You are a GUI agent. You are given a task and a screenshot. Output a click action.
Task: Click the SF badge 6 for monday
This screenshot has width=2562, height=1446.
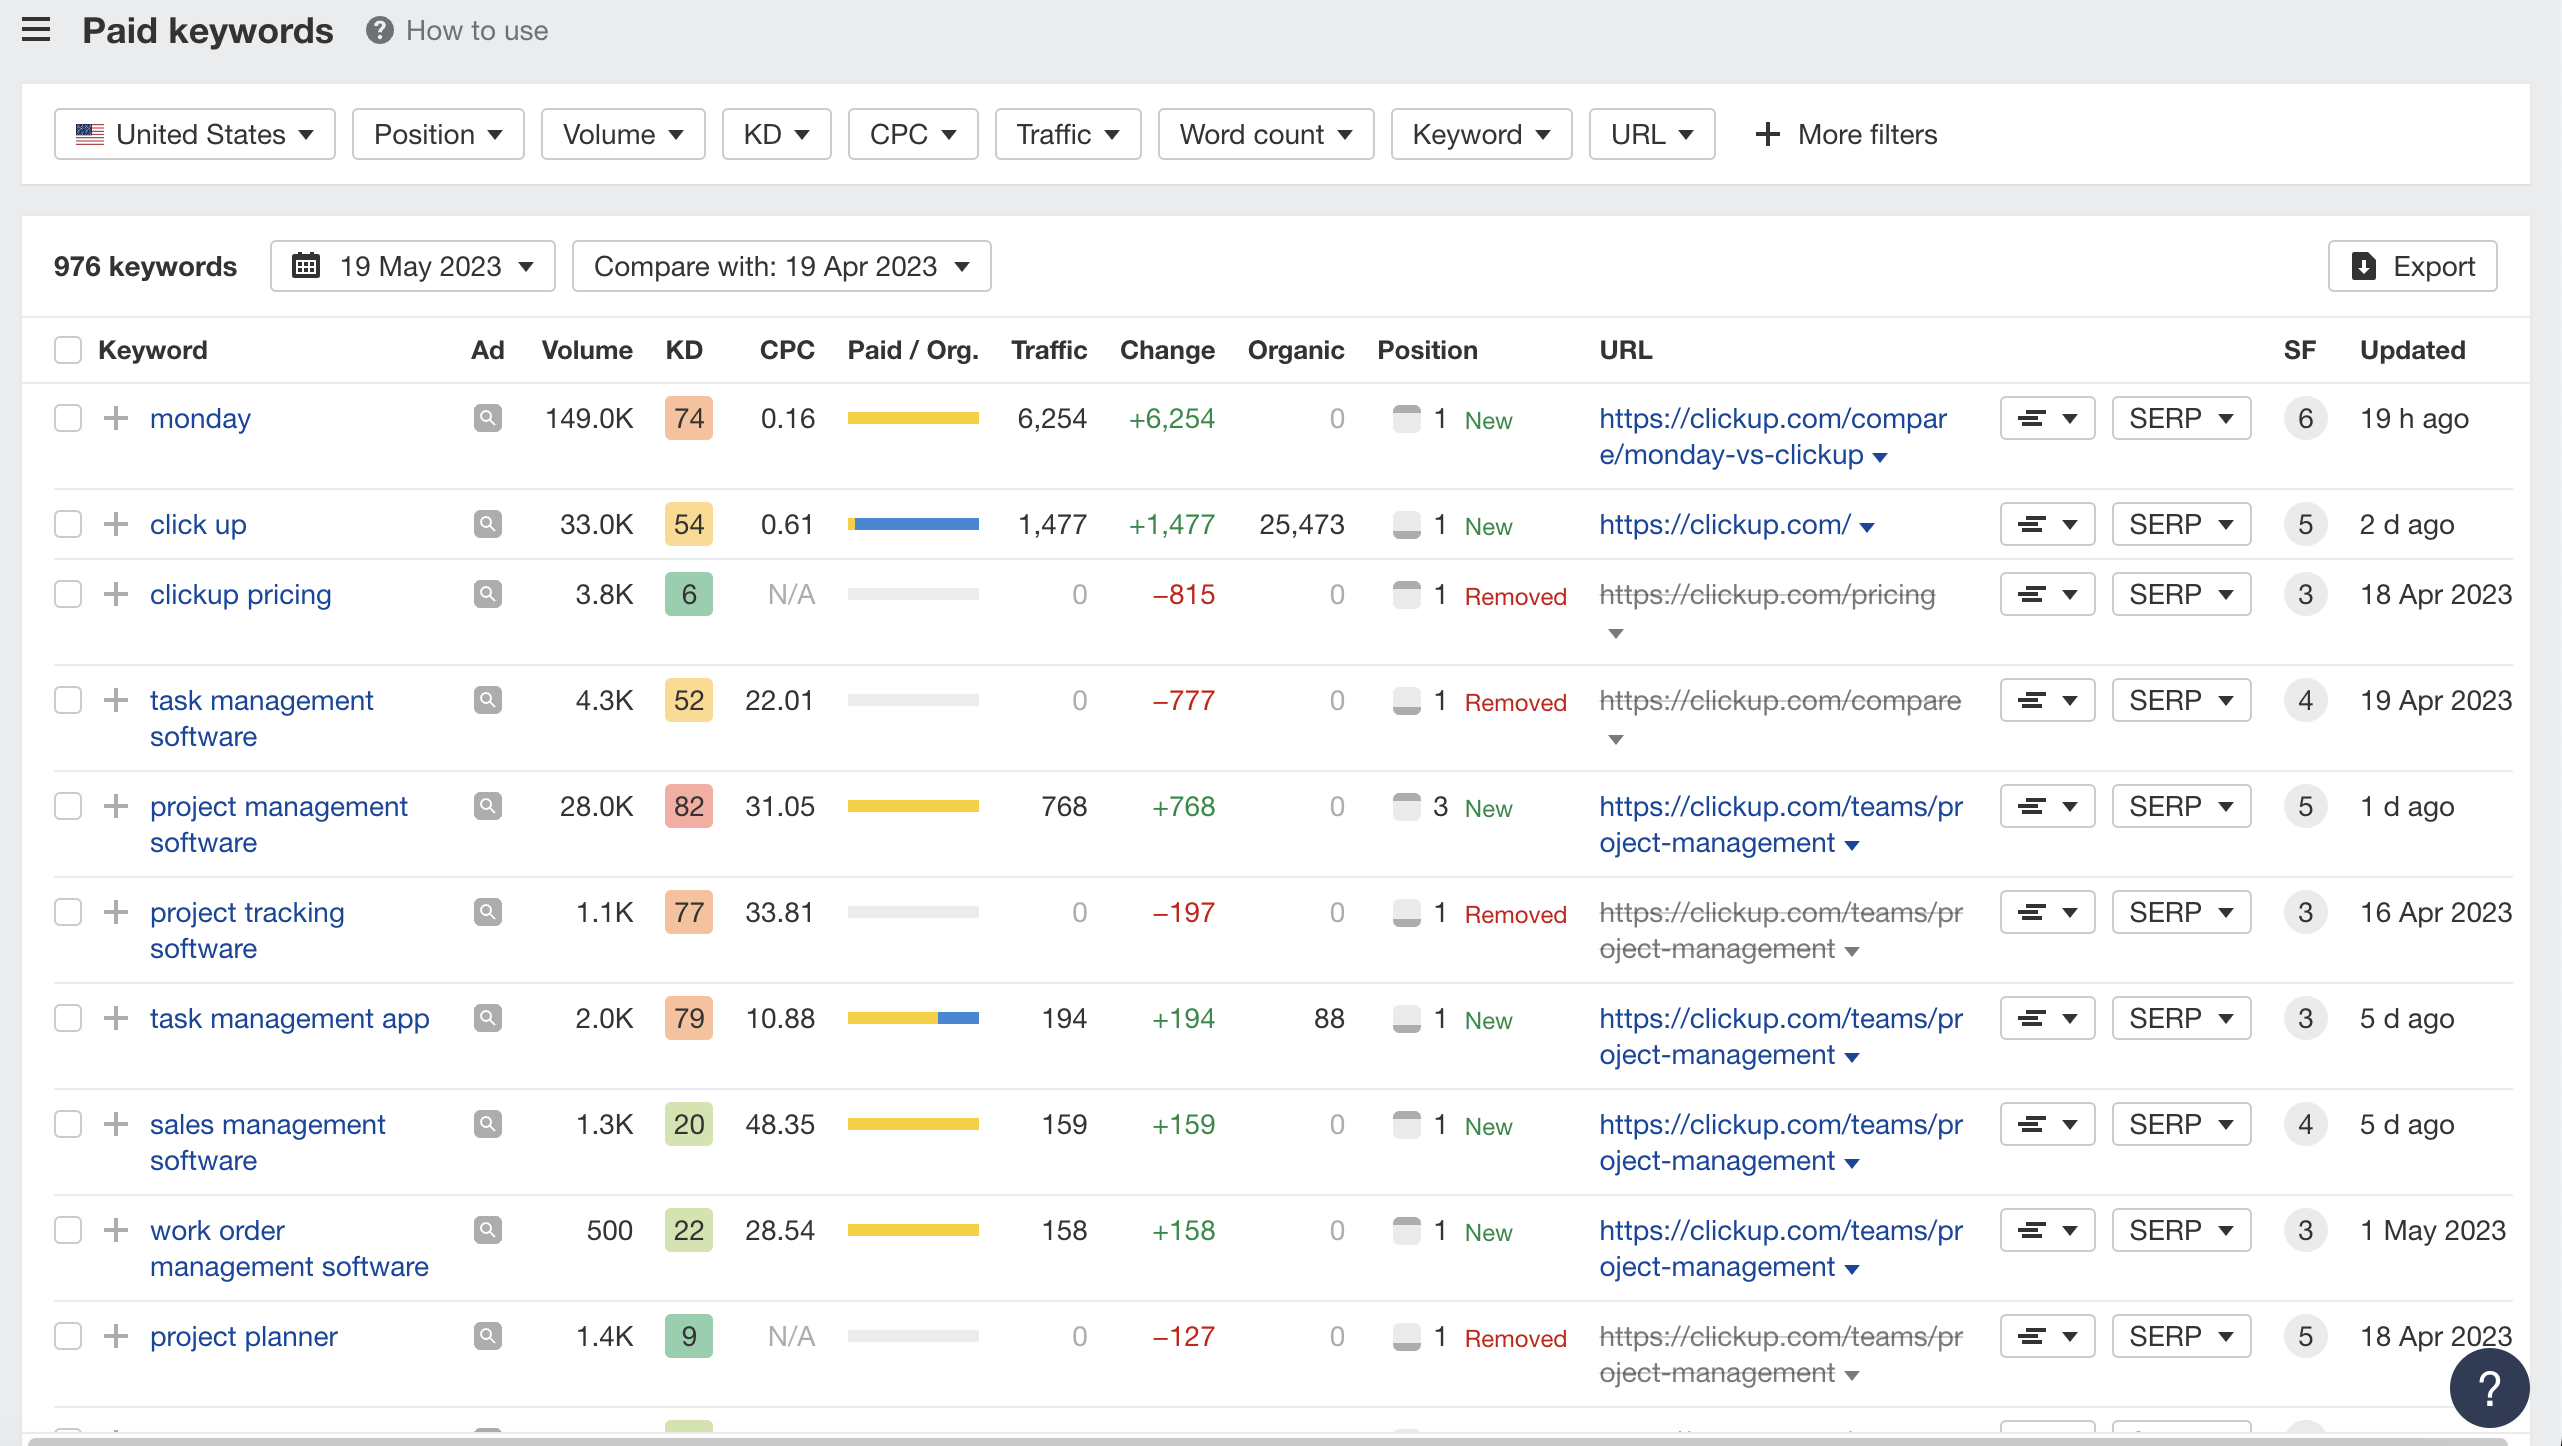(x=2305, y=418)
